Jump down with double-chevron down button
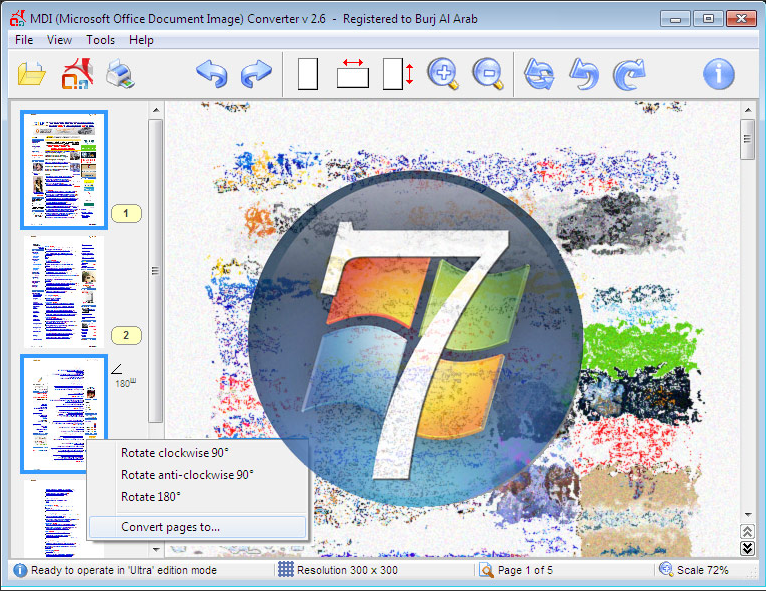 pyautogui.click(x=747, y=548)
